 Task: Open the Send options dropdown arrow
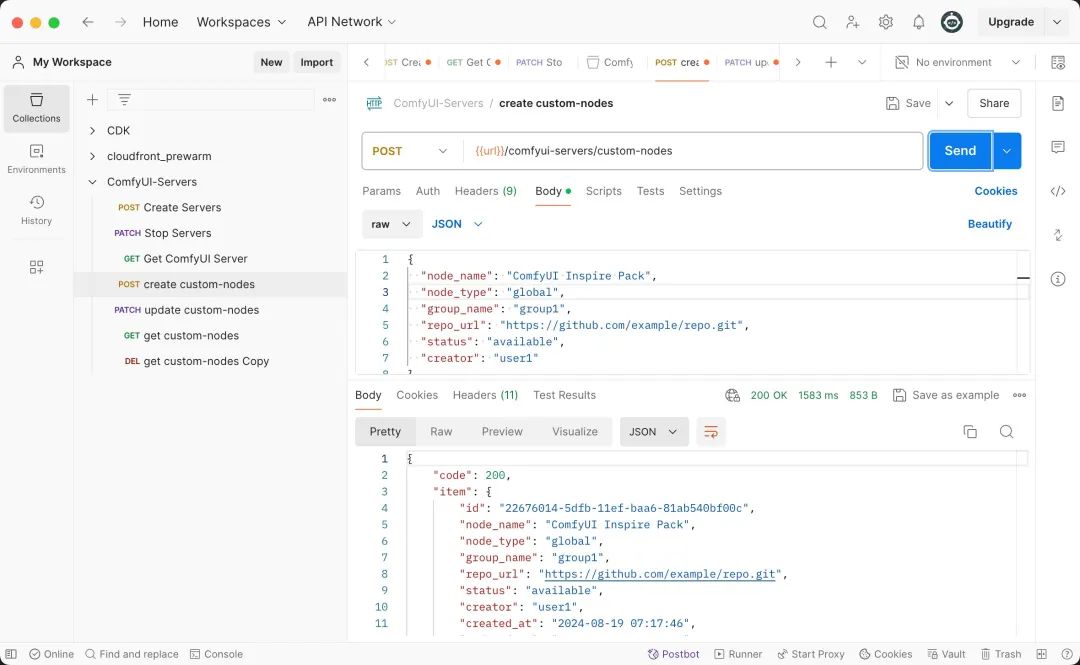[1007, 151]
